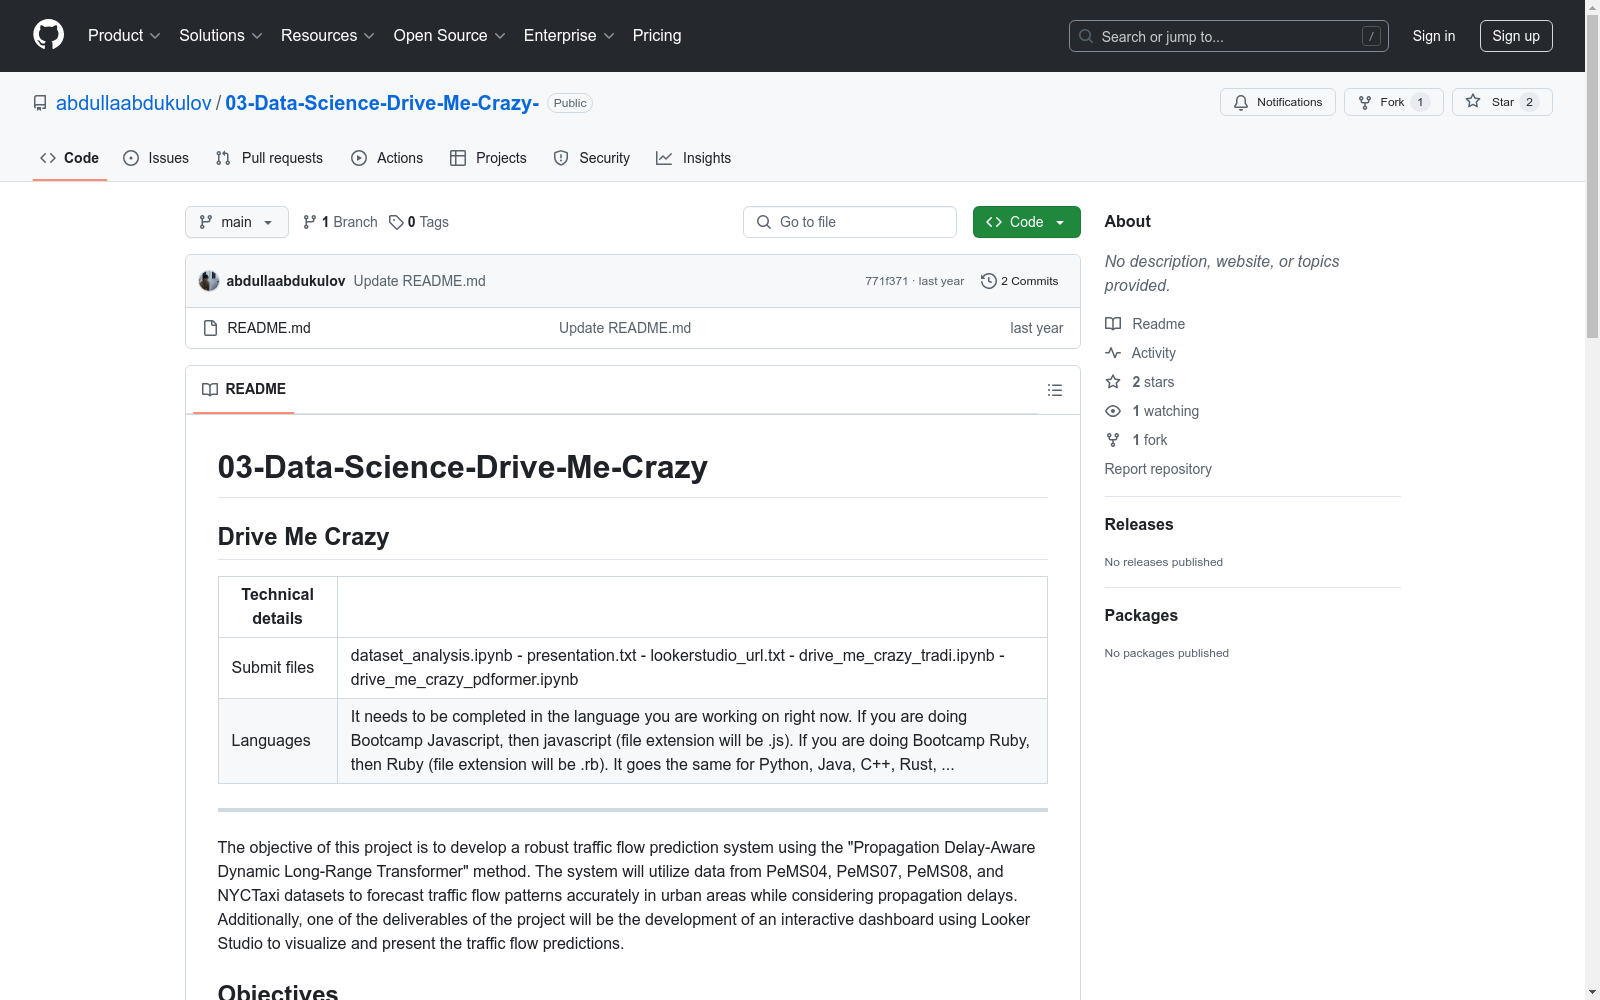Click the Go to file search box
1600x1000 pixels.
click(x=850, y=222)
